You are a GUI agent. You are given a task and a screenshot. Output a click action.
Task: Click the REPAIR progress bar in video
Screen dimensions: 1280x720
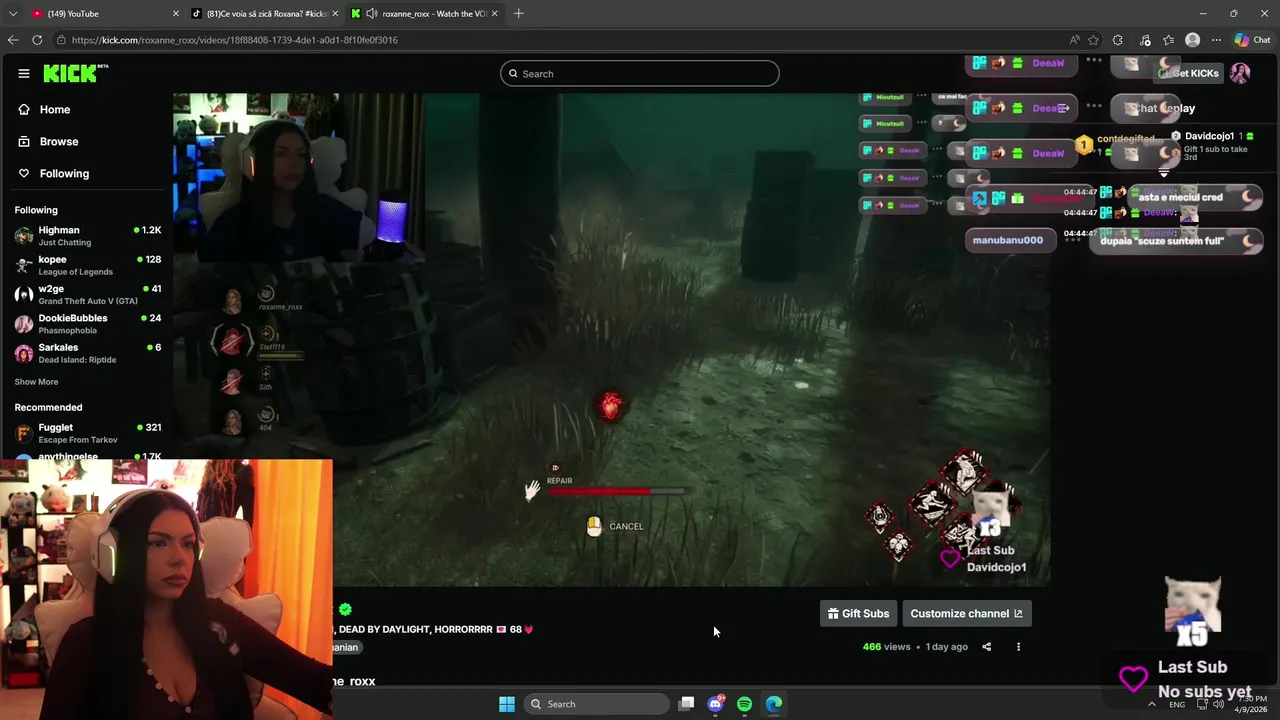616,491
